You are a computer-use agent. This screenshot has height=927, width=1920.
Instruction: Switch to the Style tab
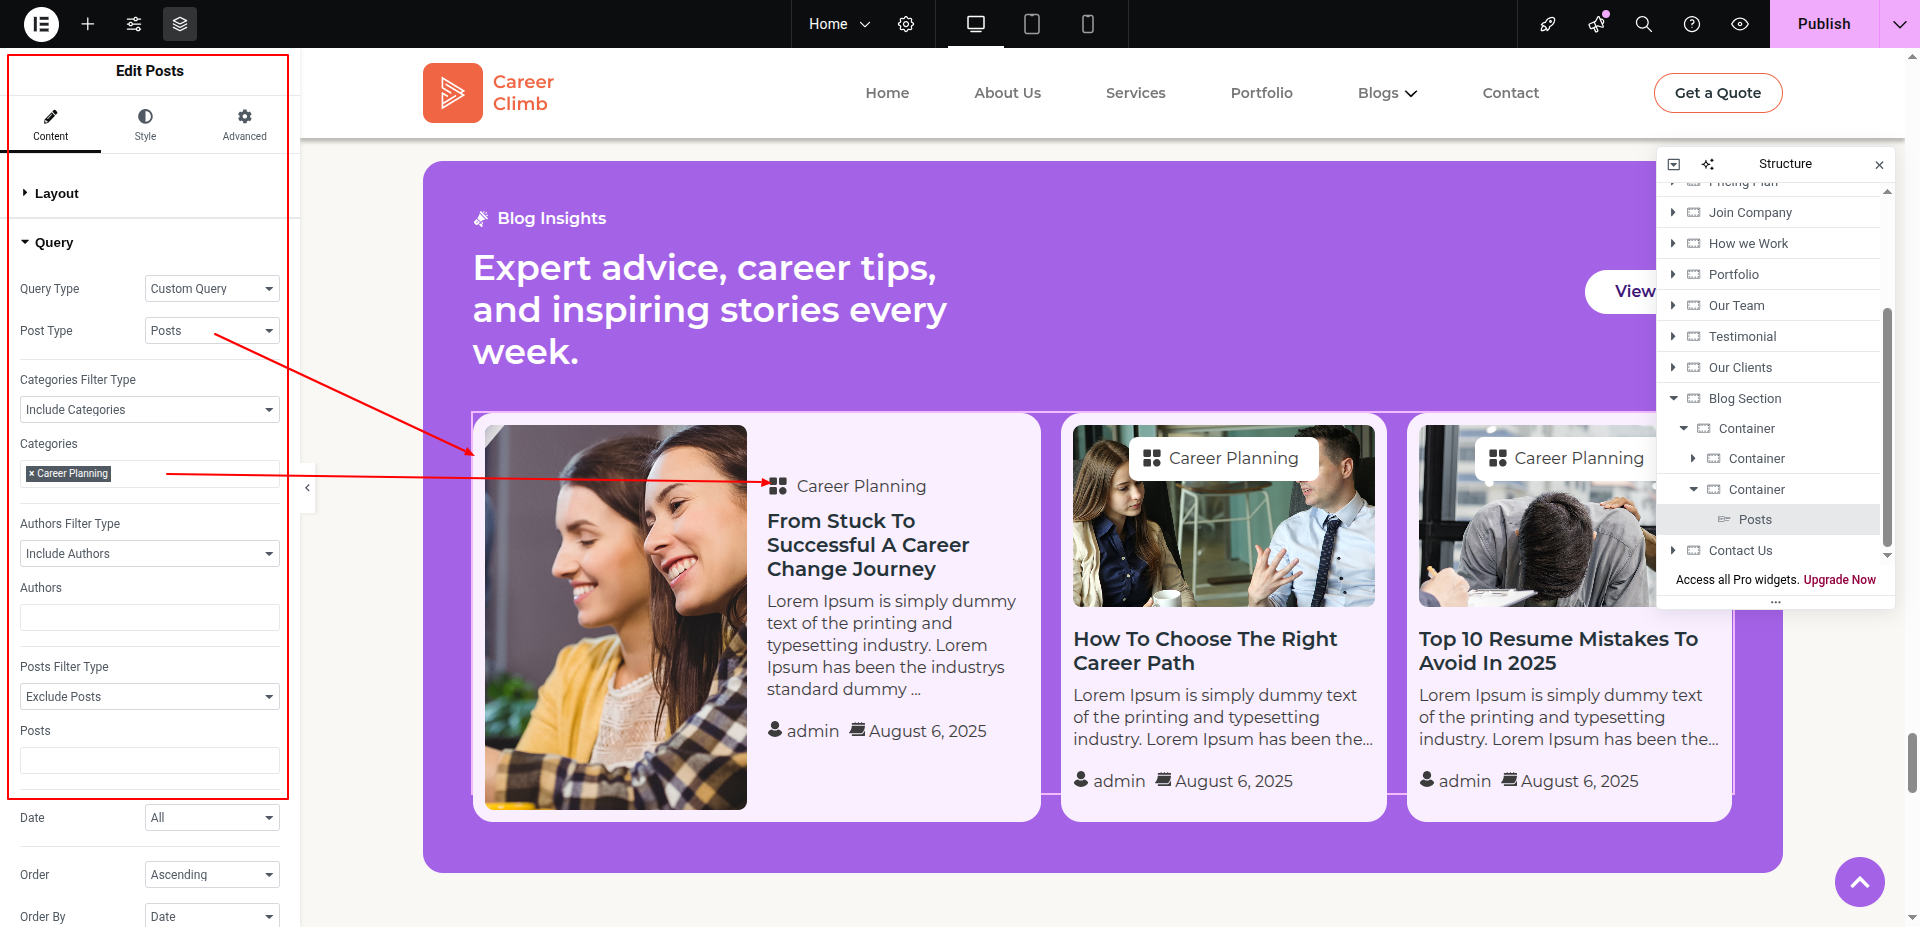click(145, 125)
